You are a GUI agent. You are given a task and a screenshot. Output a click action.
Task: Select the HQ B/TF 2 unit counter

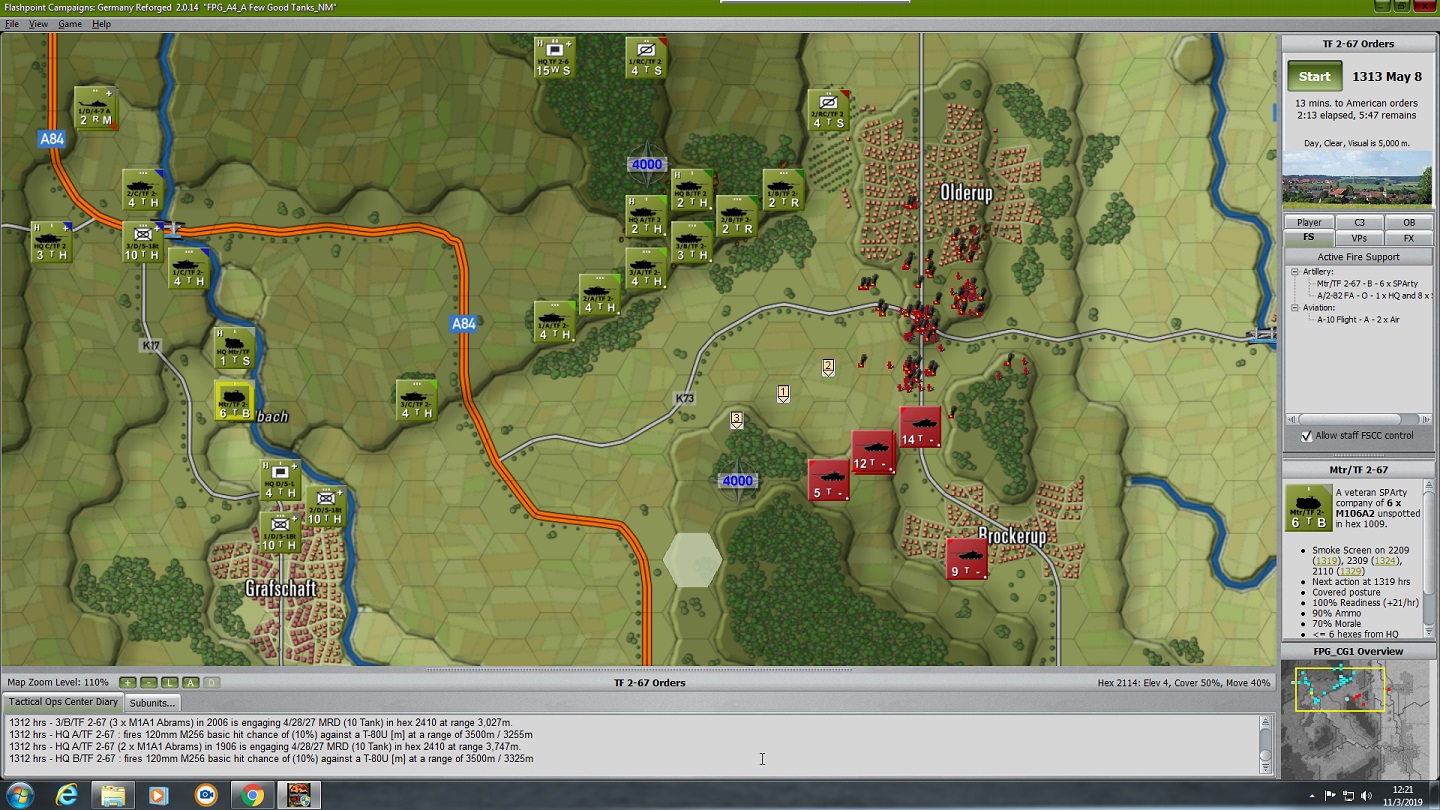pos(691,190)
